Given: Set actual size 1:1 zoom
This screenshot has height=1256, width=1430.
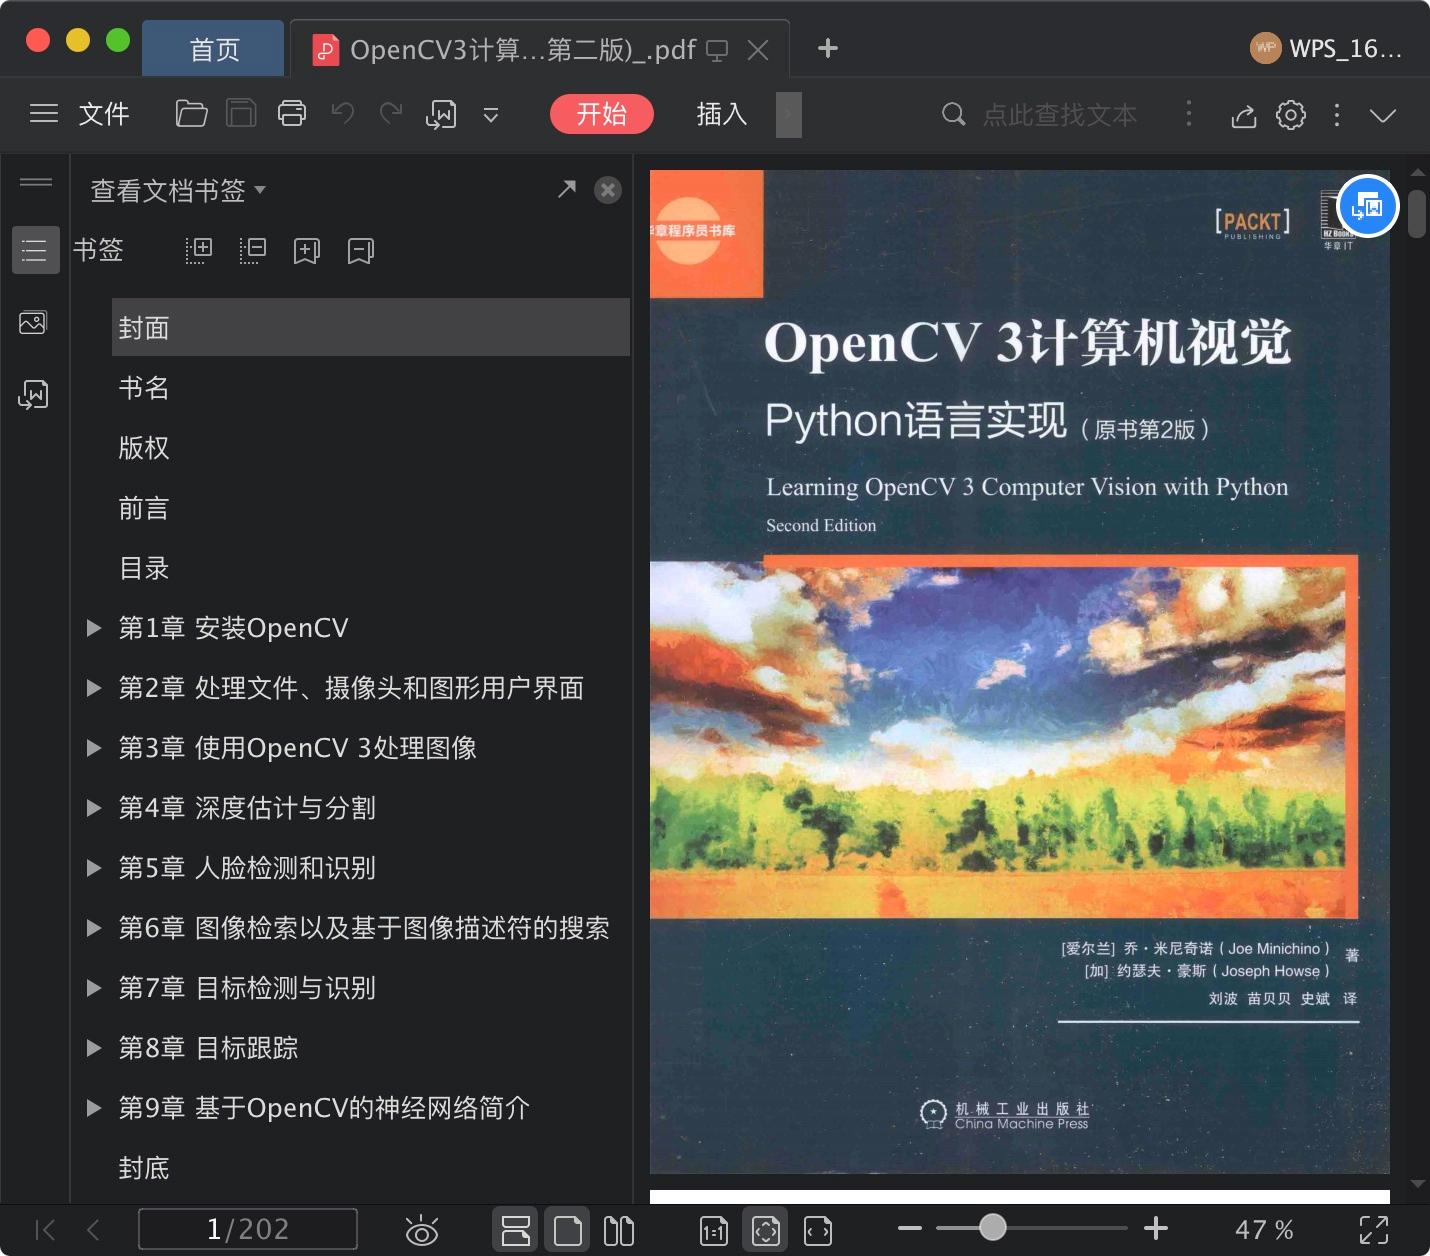Looking at the screenshot, I should 714,1231.
